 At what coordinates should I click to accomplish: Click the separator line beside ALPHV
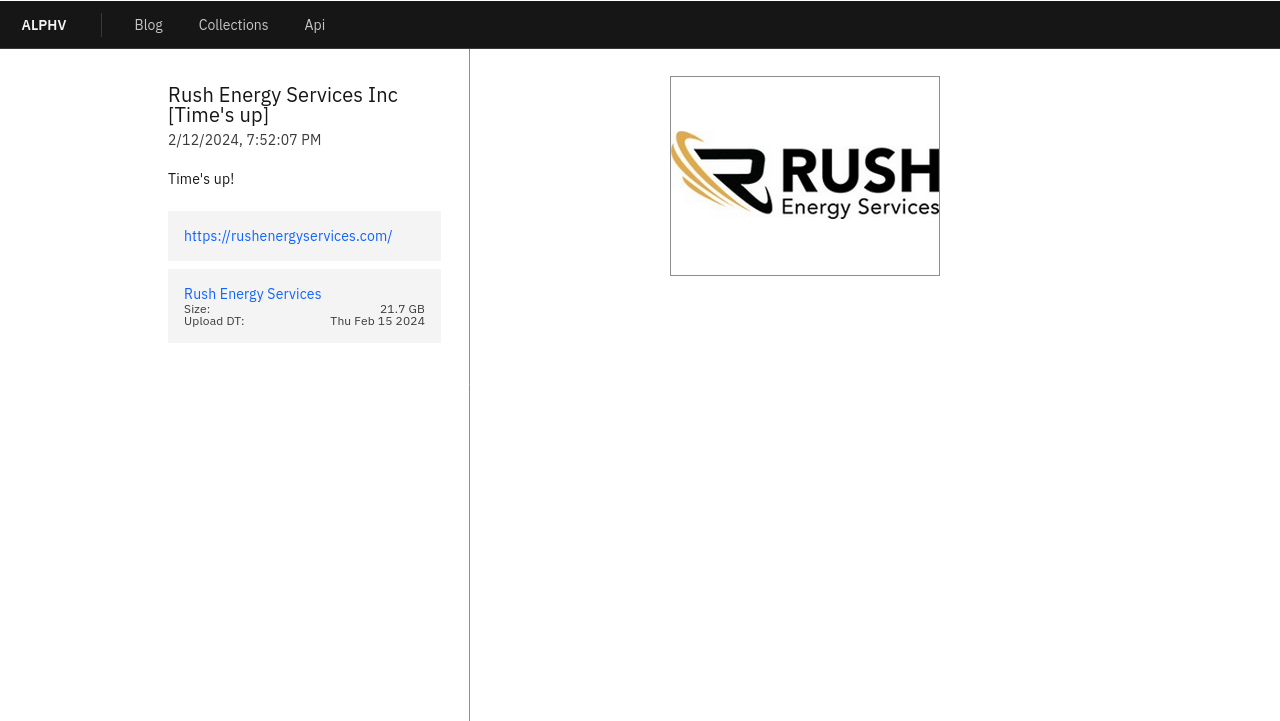pyautogui.click(x=101, y=25)
